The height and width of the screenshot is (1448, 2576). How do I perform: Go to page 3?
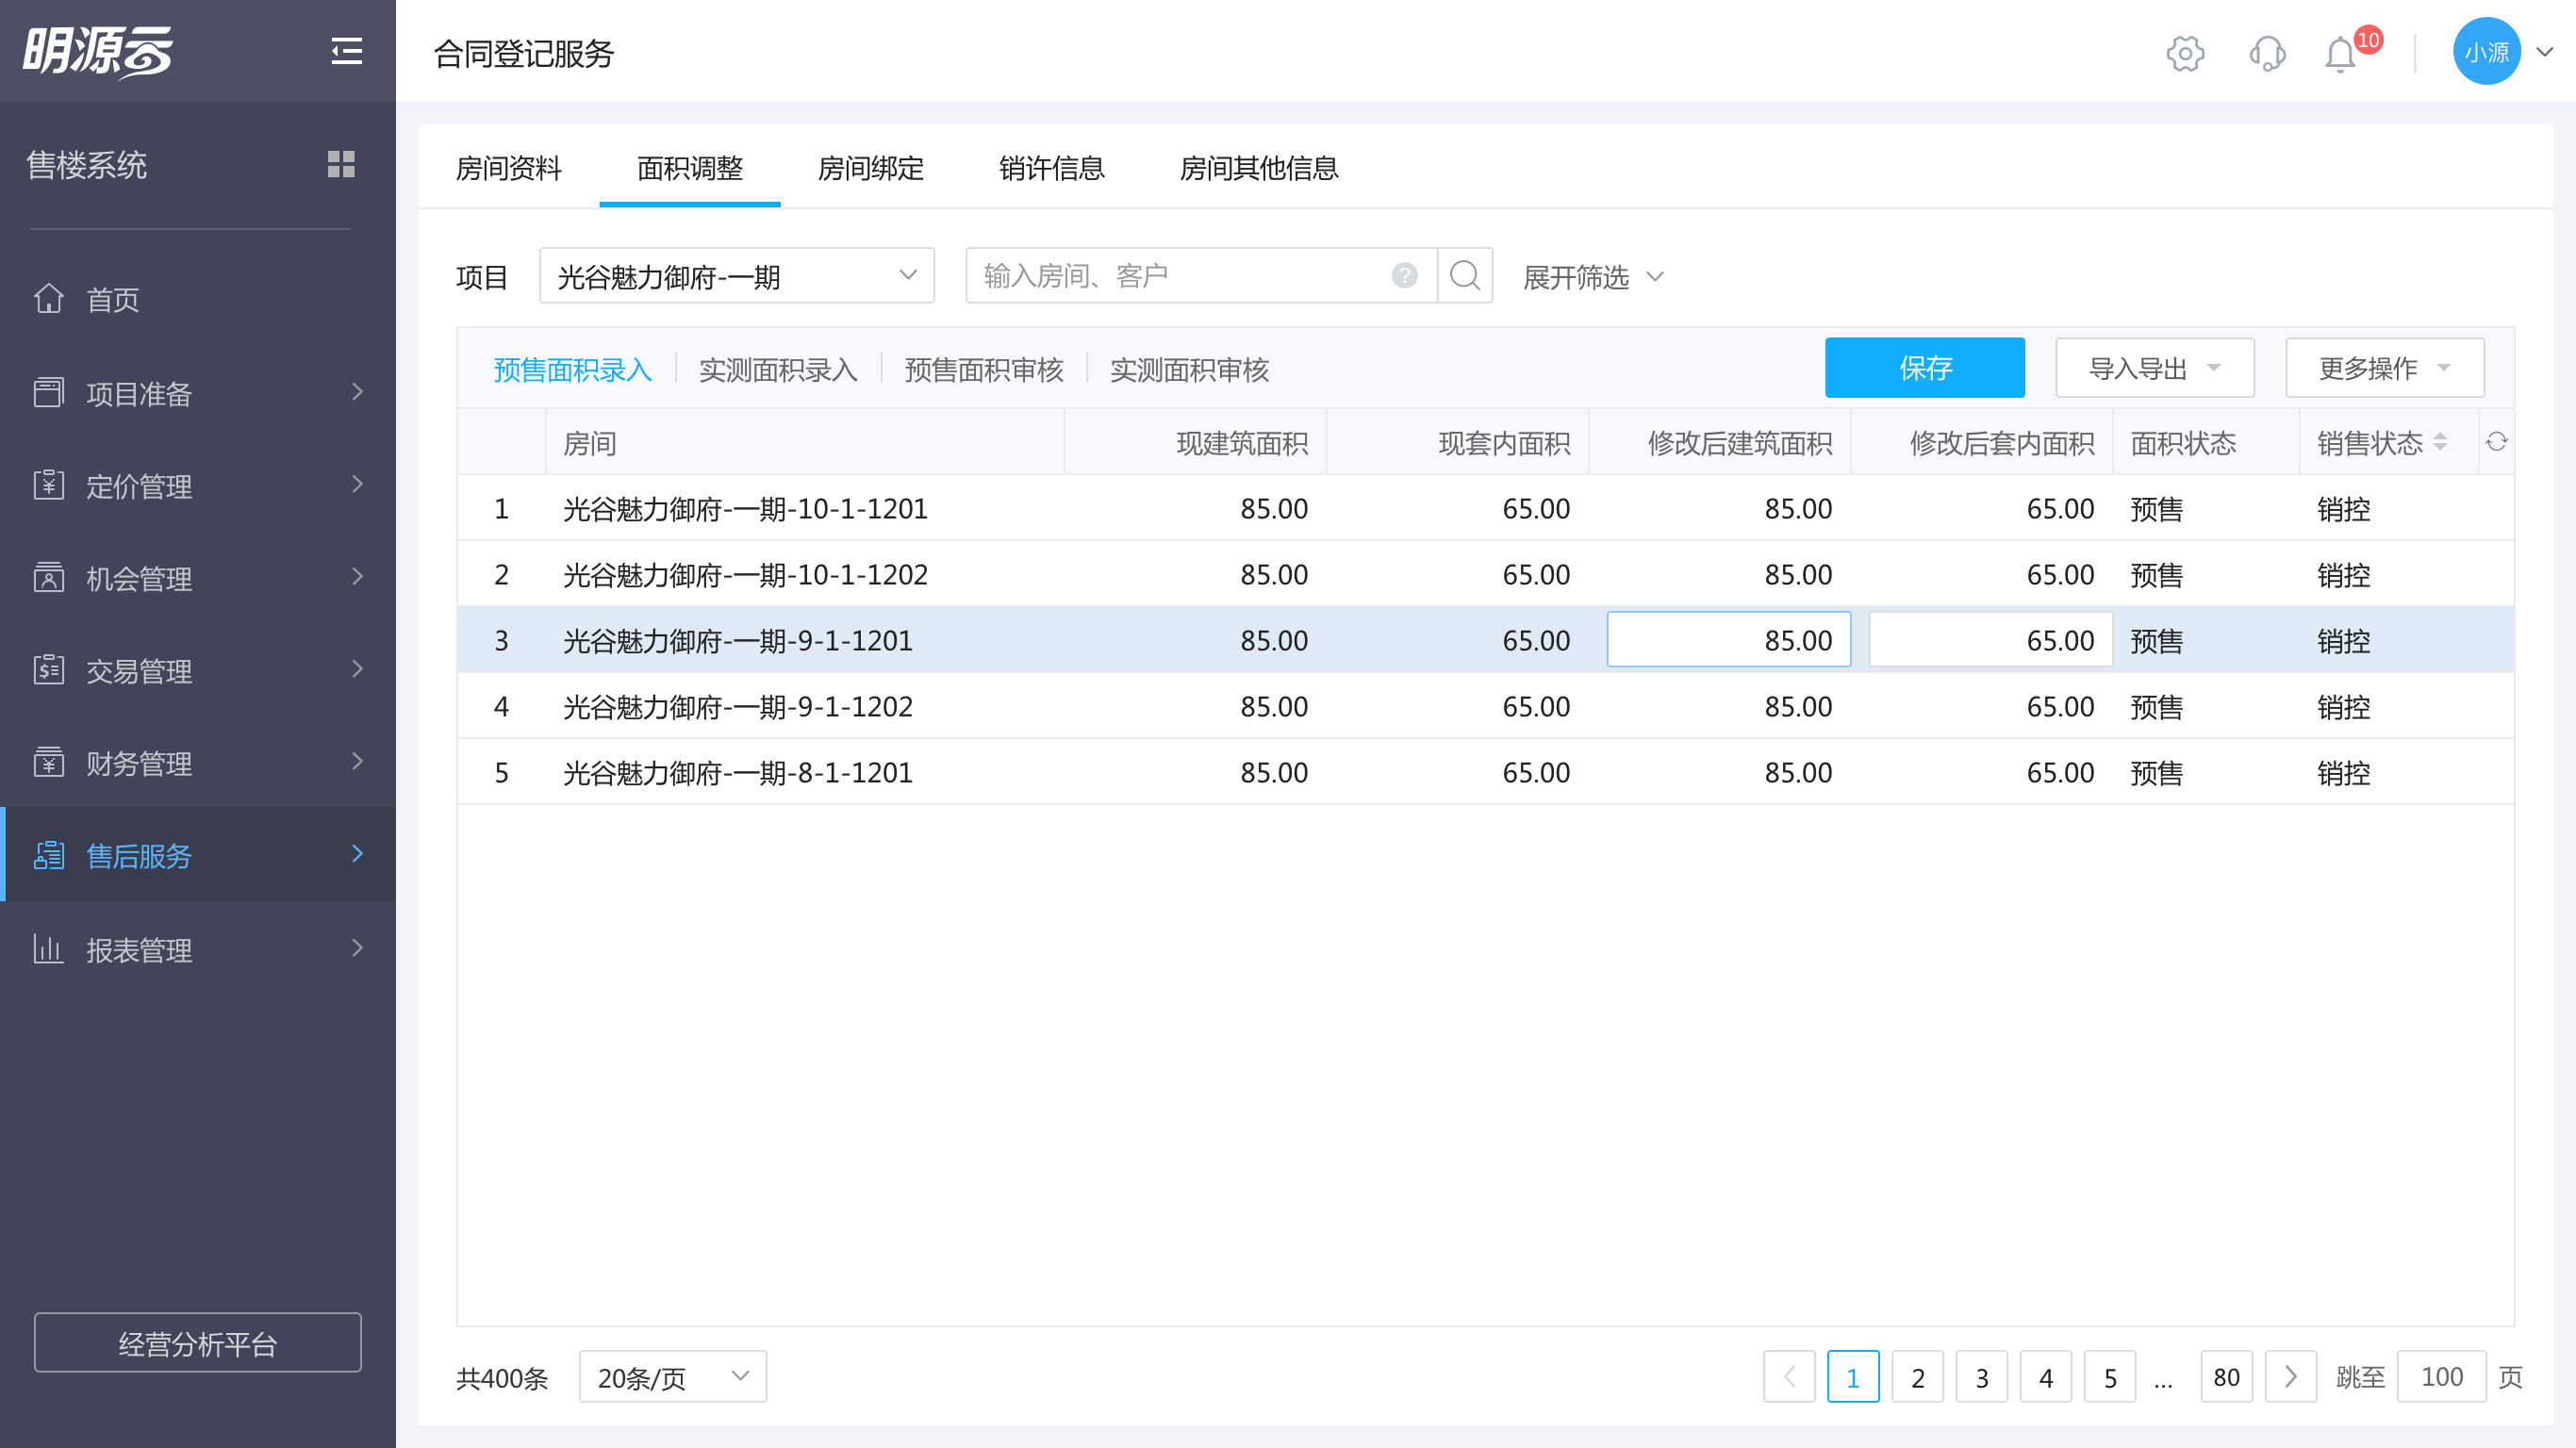click(x=1981, y=1377)
